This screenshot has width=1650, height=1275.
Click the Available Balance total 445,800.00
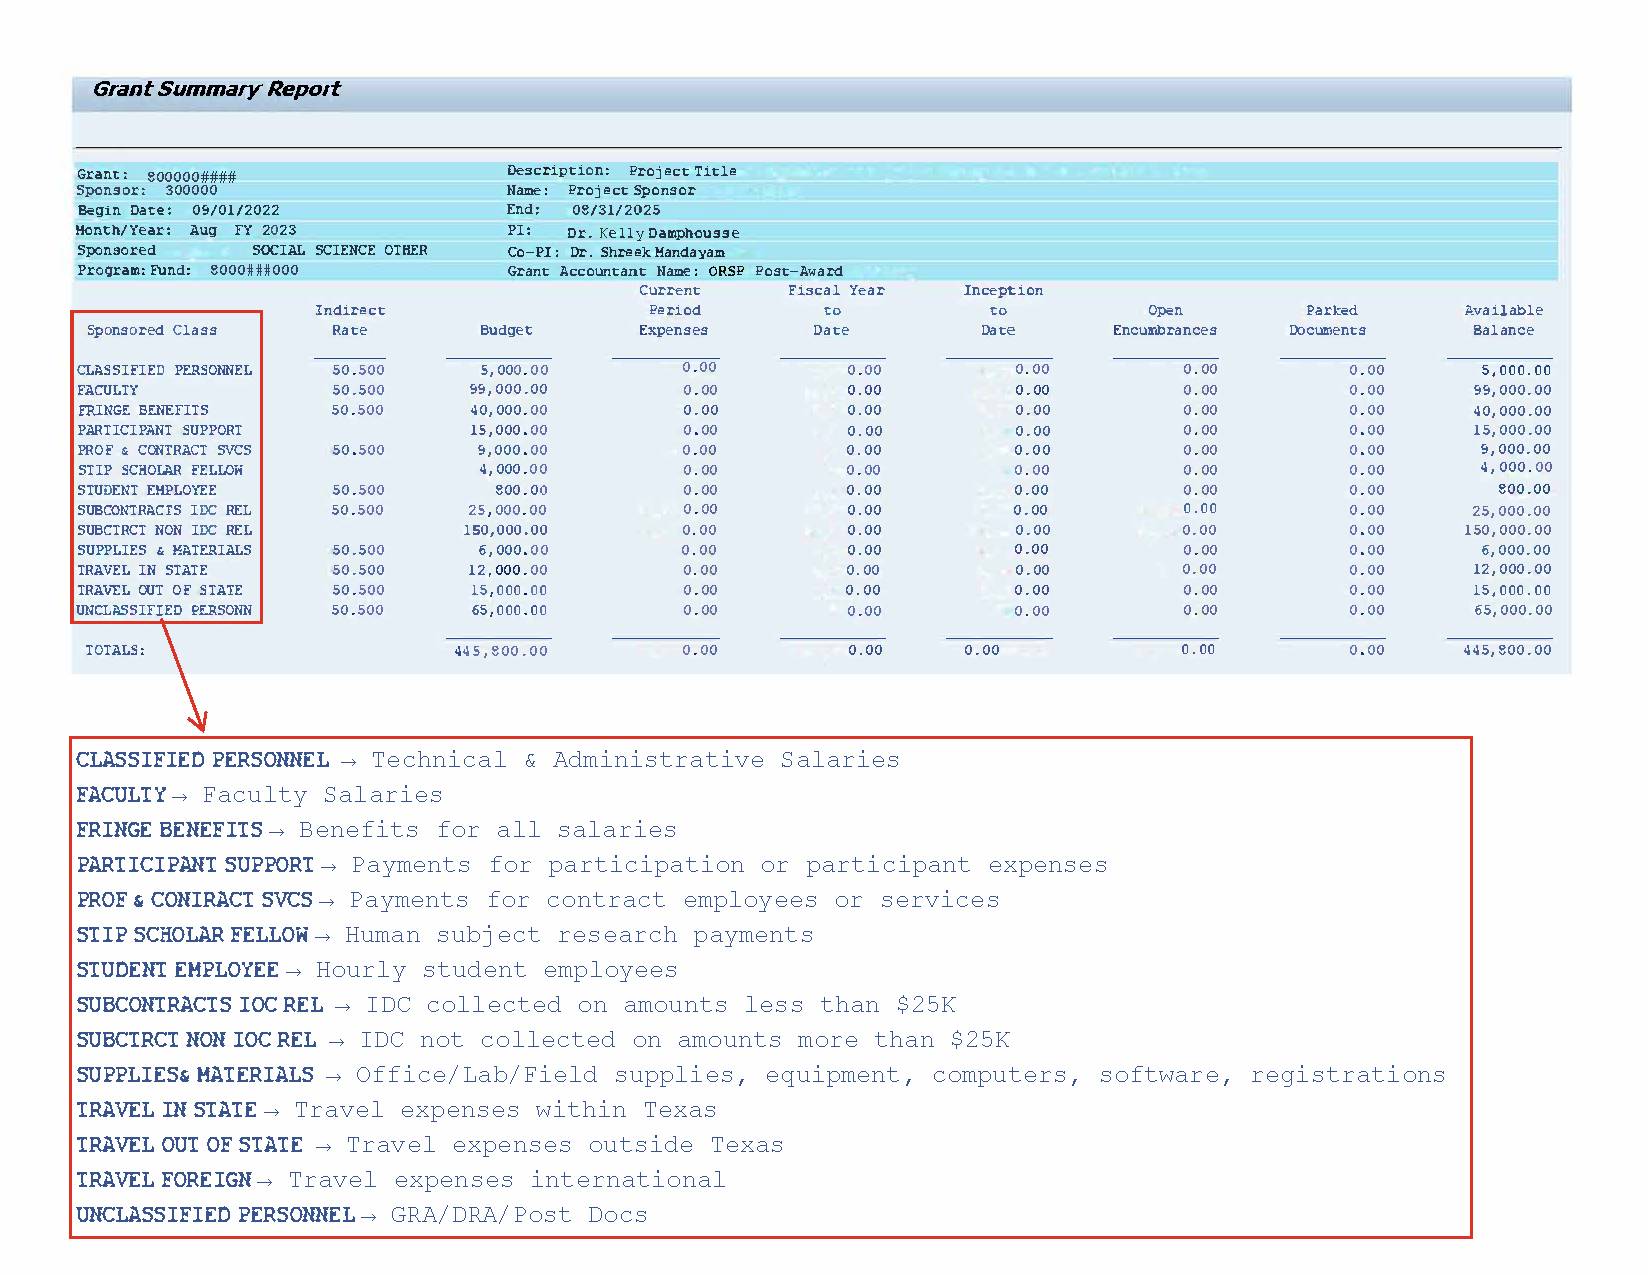(1507, 650)
